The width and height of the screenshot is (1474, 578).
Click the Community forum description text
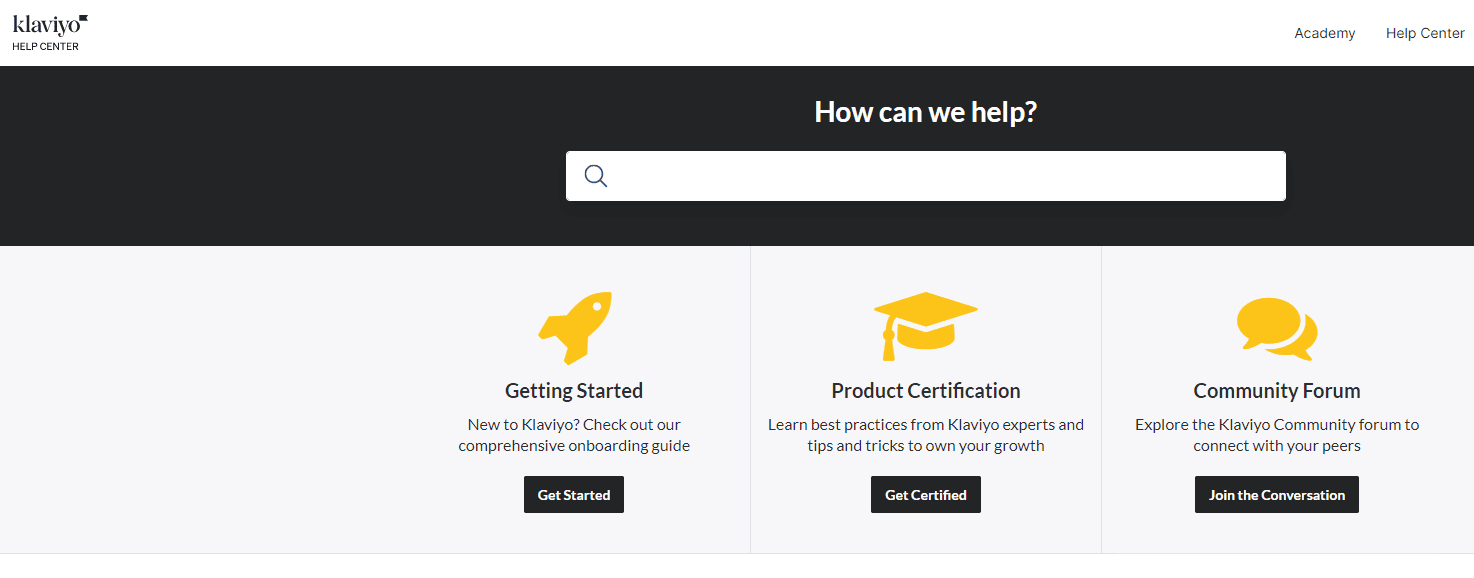click(1277, 435)
